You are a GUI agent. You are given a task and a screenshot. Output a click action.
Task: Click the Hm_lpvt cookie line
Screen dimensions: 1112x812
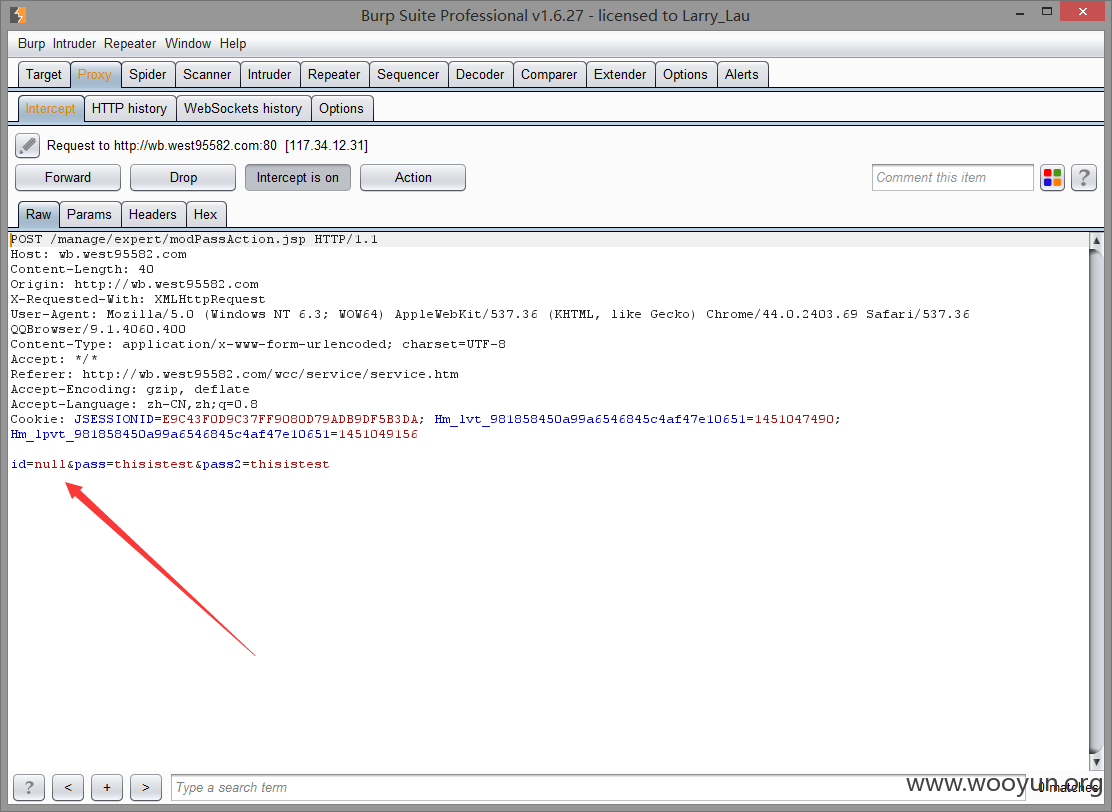coord(213,434)
